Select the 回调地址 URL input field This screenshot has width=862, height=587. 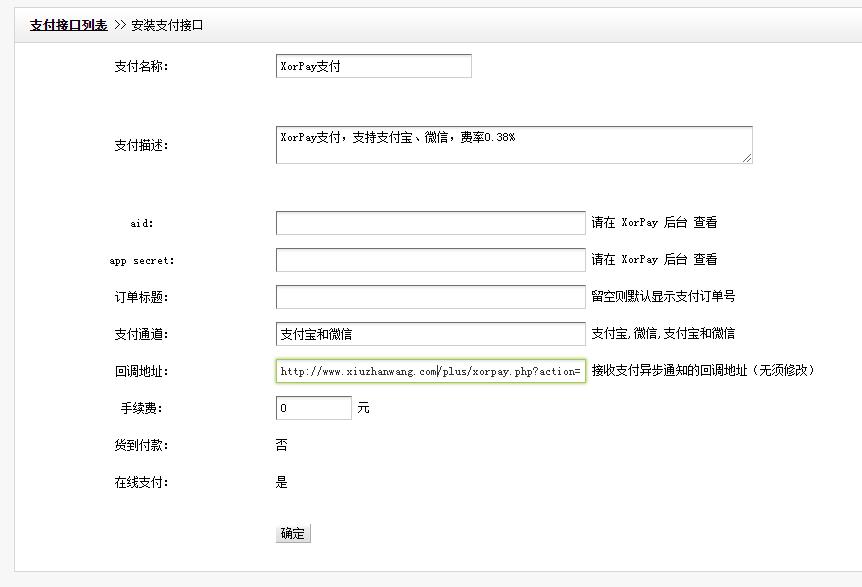[430, 371]
